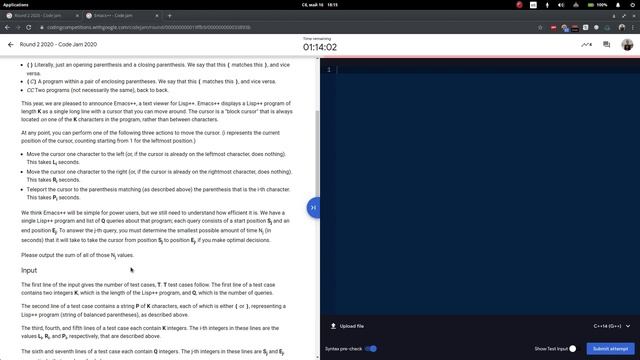Open network indicator in top panel

click(x=576, y=5)
